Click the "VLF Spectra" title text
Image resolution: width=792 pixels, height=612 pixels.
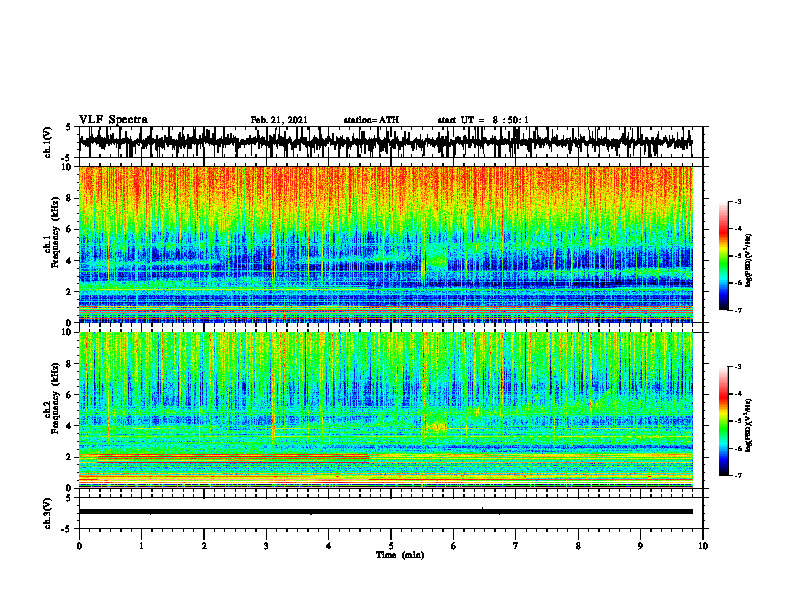pos(113,120)
